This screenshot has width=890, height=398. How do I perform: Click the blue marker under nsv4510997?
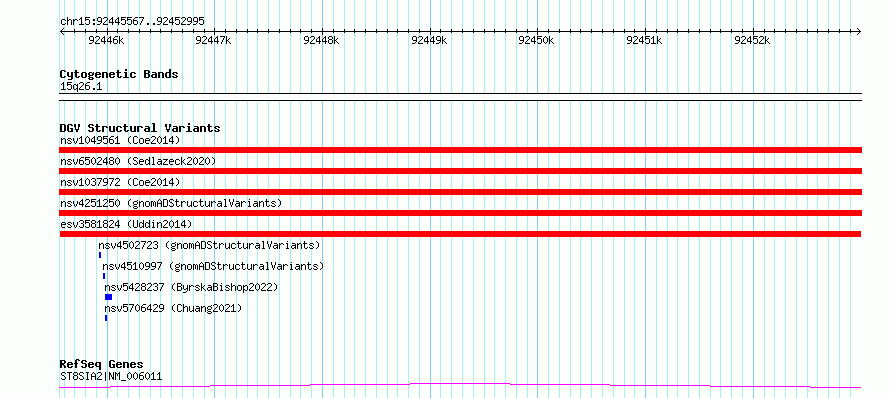104,276
